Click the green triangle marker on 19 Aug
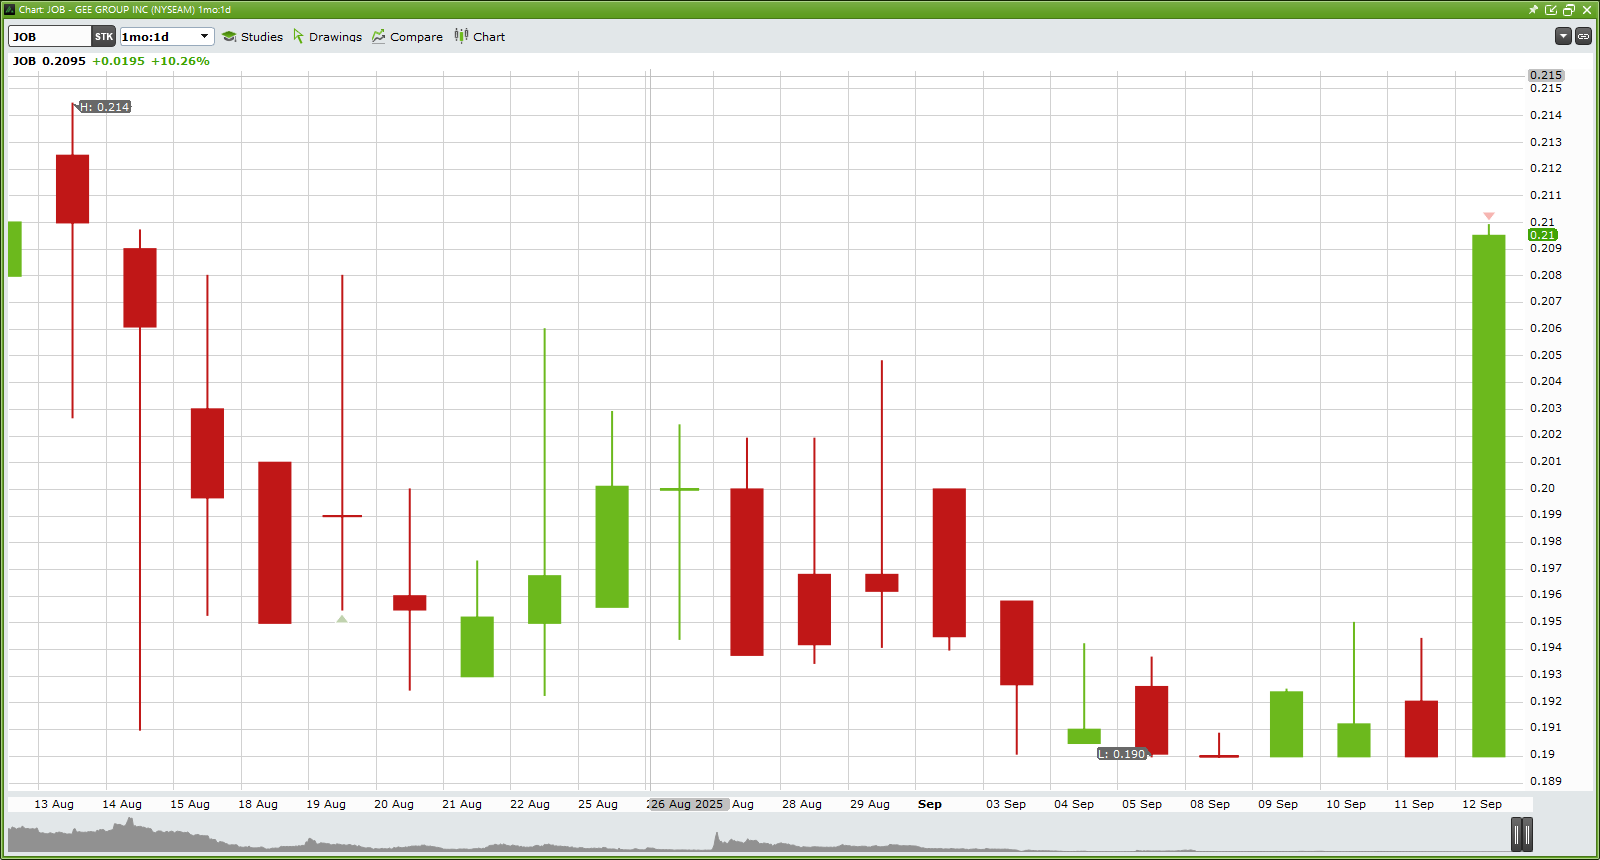1600x860 pixels. tap(342, 619)
